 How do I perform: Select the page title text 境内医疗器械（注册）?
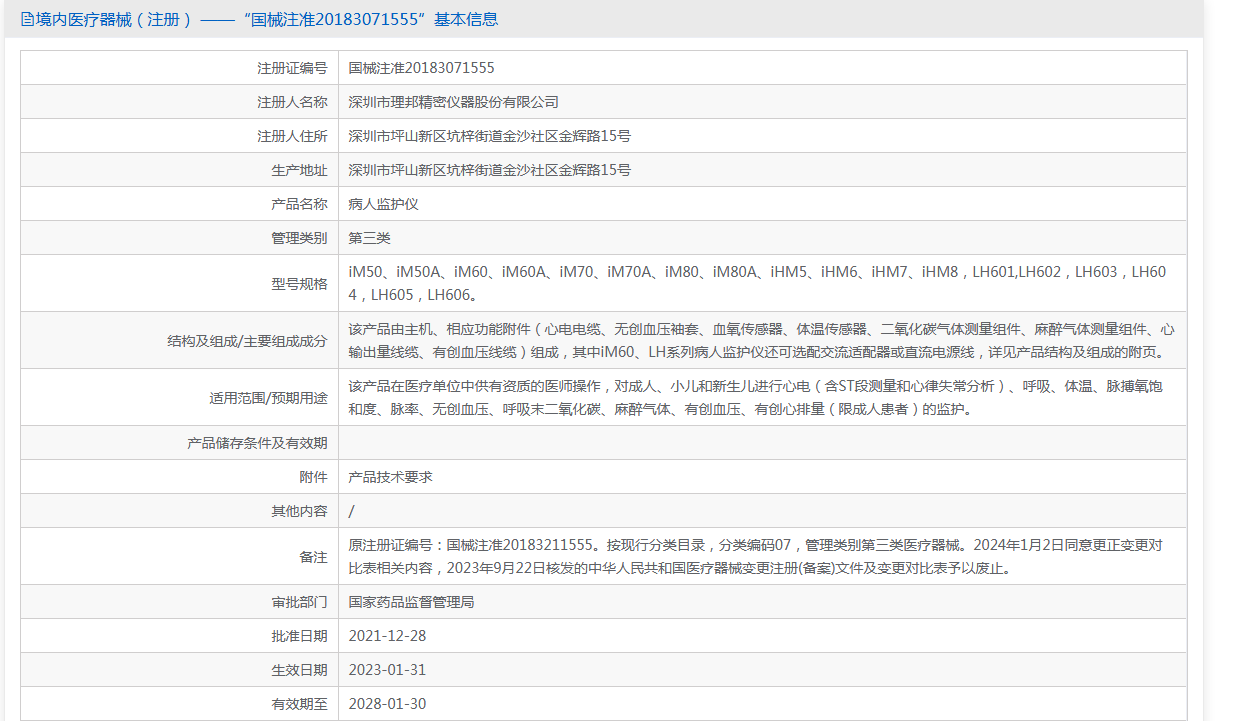[113, 19]
